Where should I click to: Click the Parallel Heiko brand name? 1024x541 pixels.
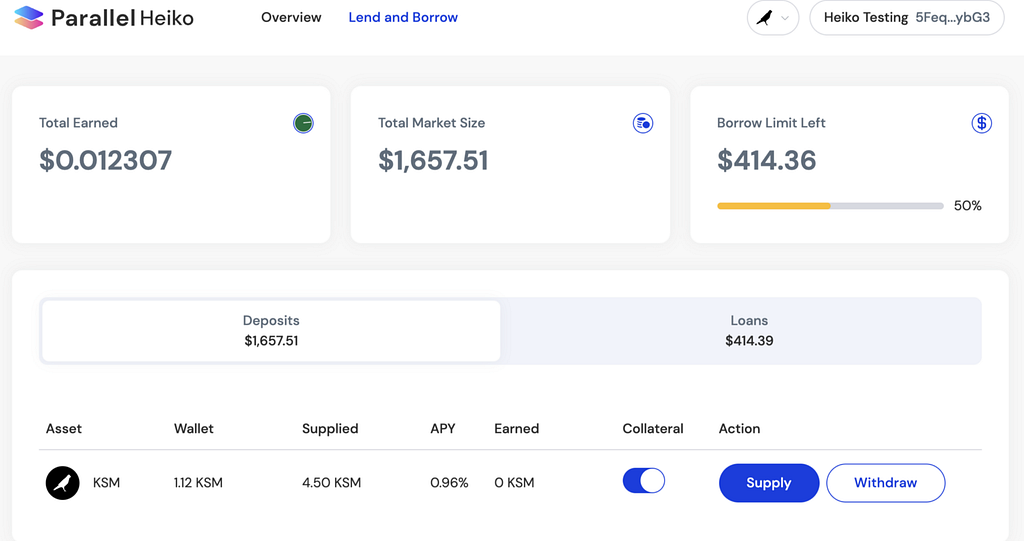pos(122,18)
